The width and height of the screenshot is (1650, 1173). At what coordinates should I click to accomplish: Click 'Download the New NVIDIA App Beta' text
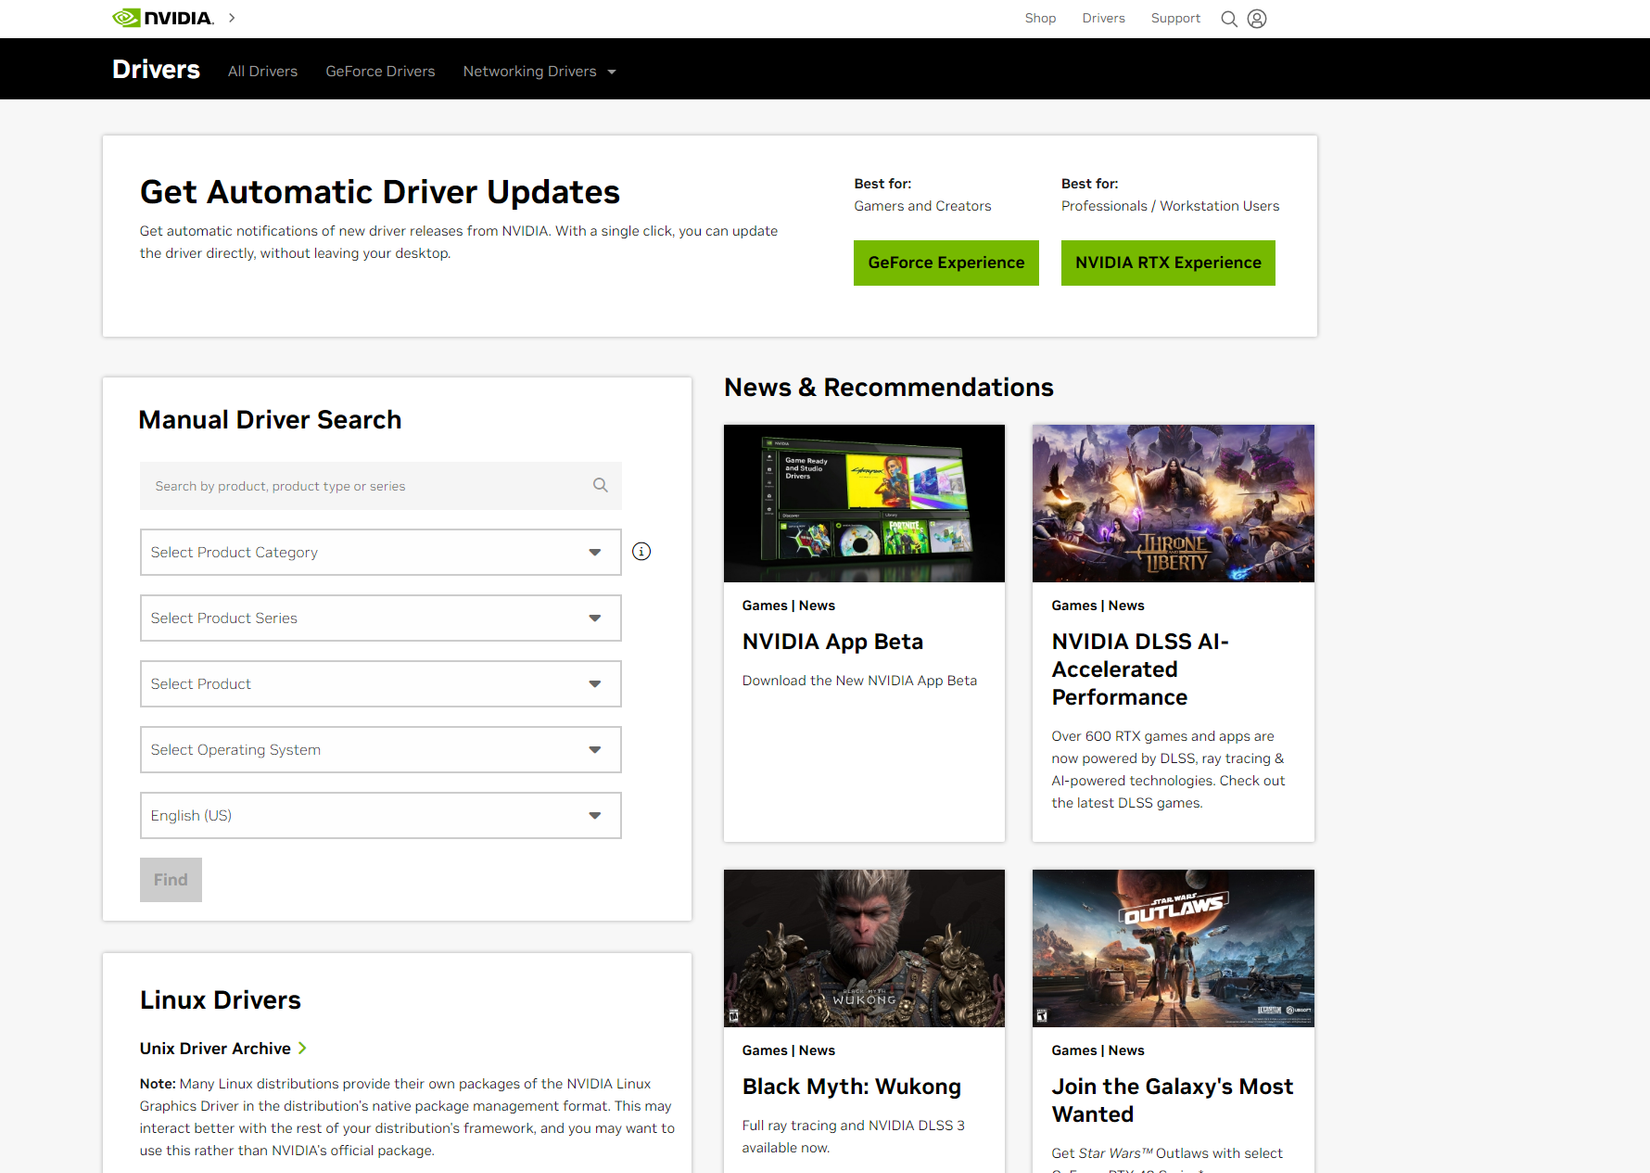click(x=859, y=681)
